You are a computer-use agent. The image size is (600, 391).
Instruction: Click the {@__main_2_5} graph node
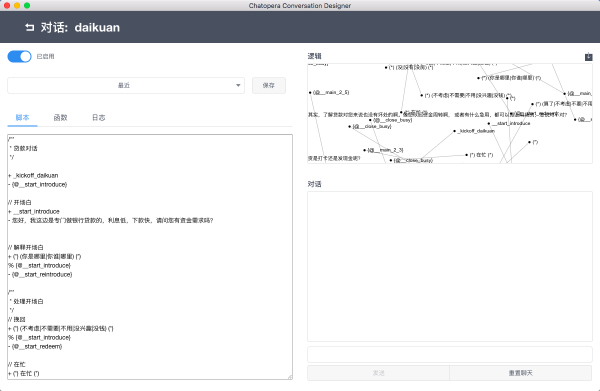(x=329, y=92)
